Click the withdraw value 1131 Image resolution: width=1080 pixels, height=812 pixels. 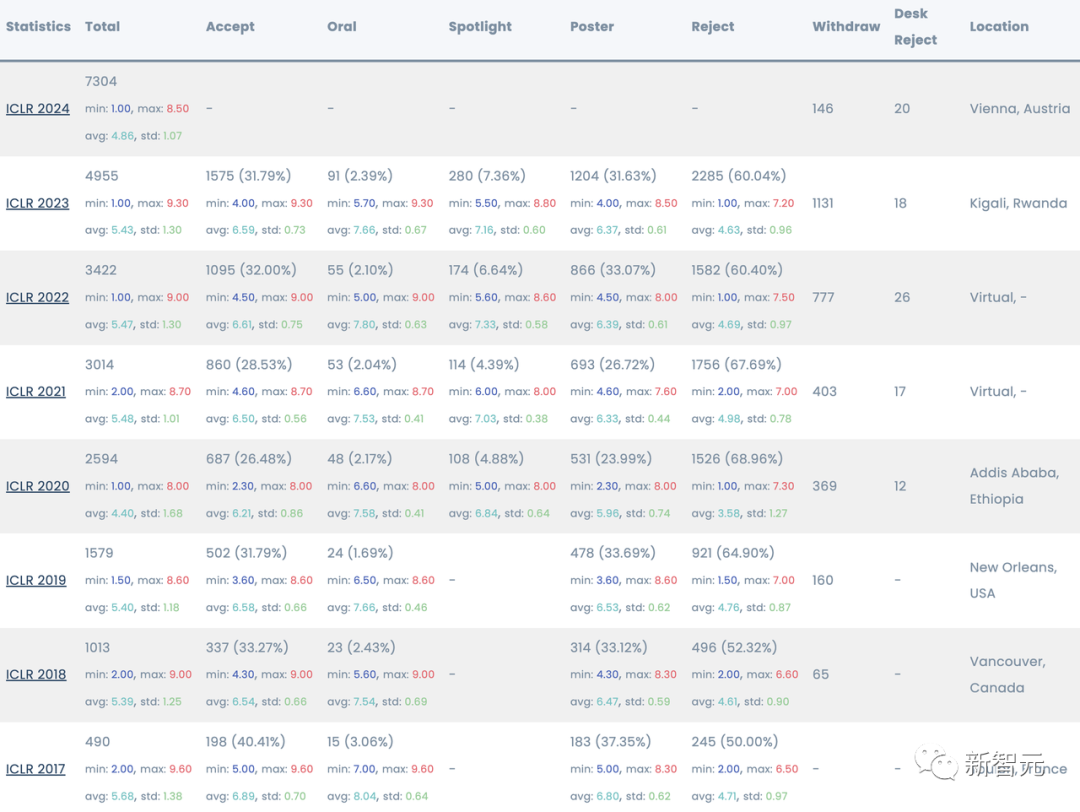pos(822,203)
